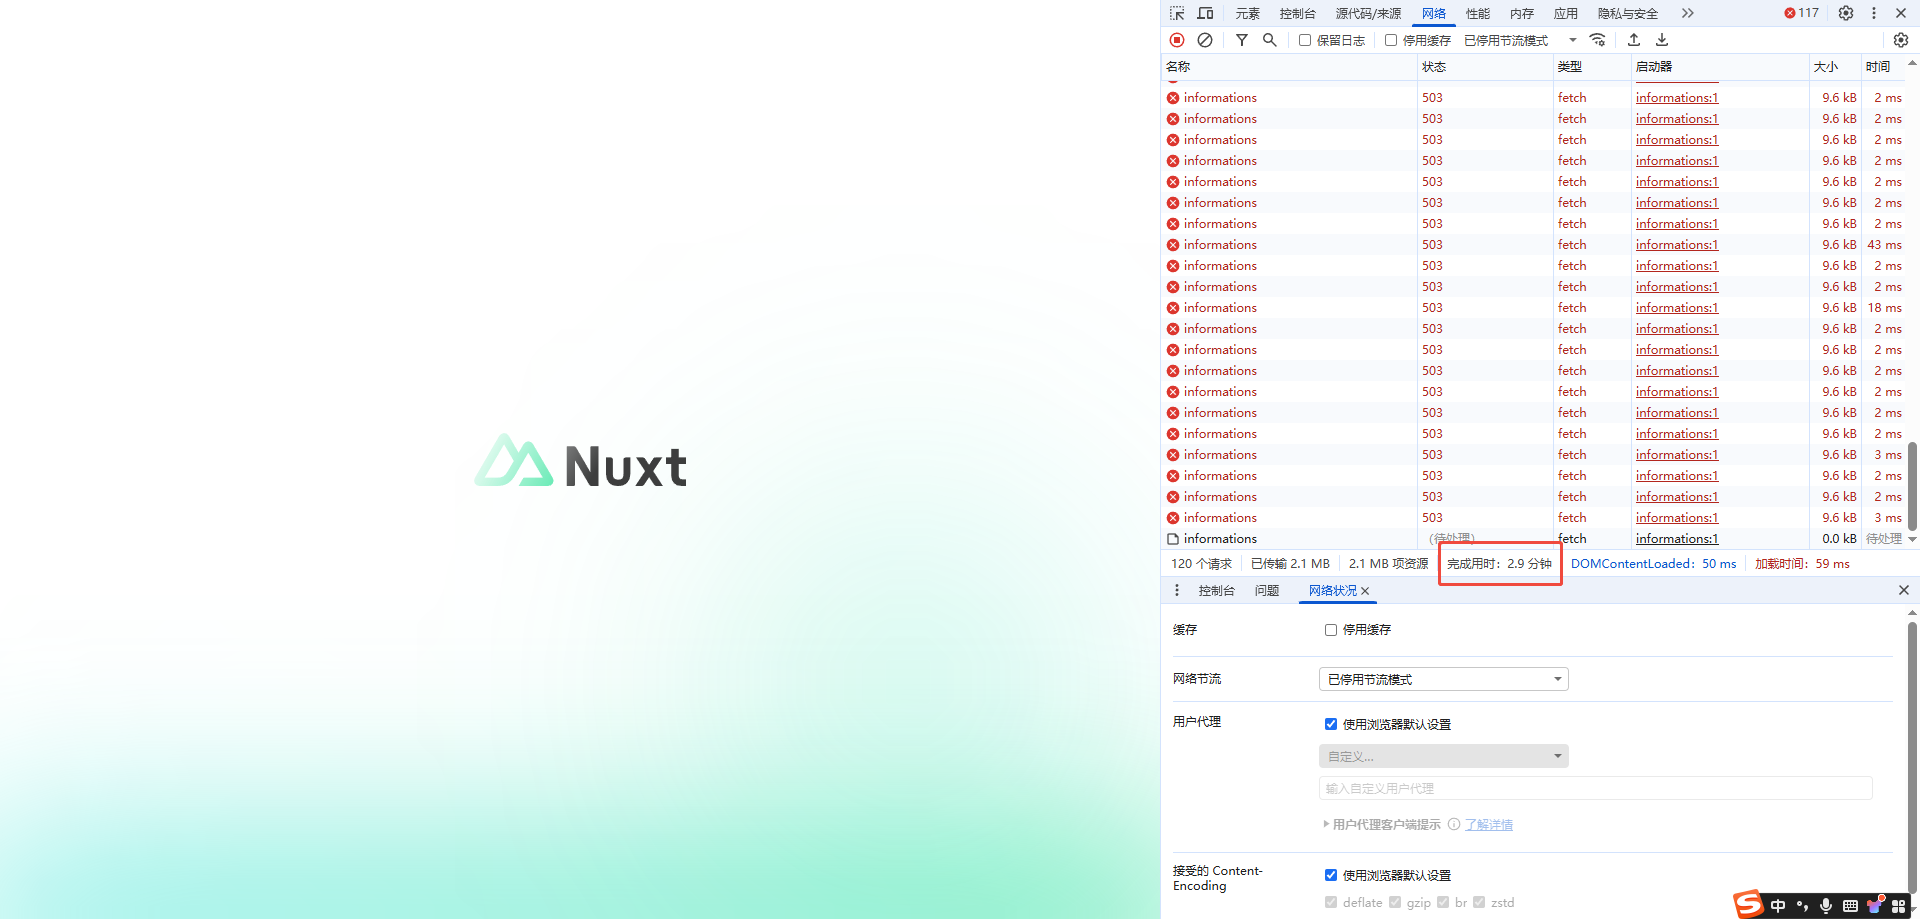
Task: Enable the 保留日志 checkbox
Action: point(1305,40)
